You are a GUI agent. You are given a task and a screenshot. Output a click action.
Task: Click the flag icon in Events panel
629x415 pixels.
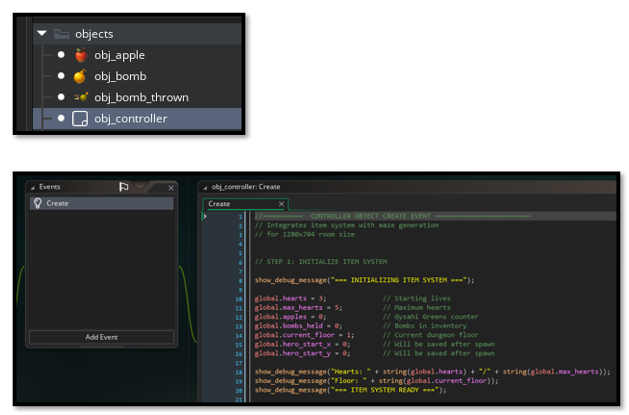coord(124,187)
